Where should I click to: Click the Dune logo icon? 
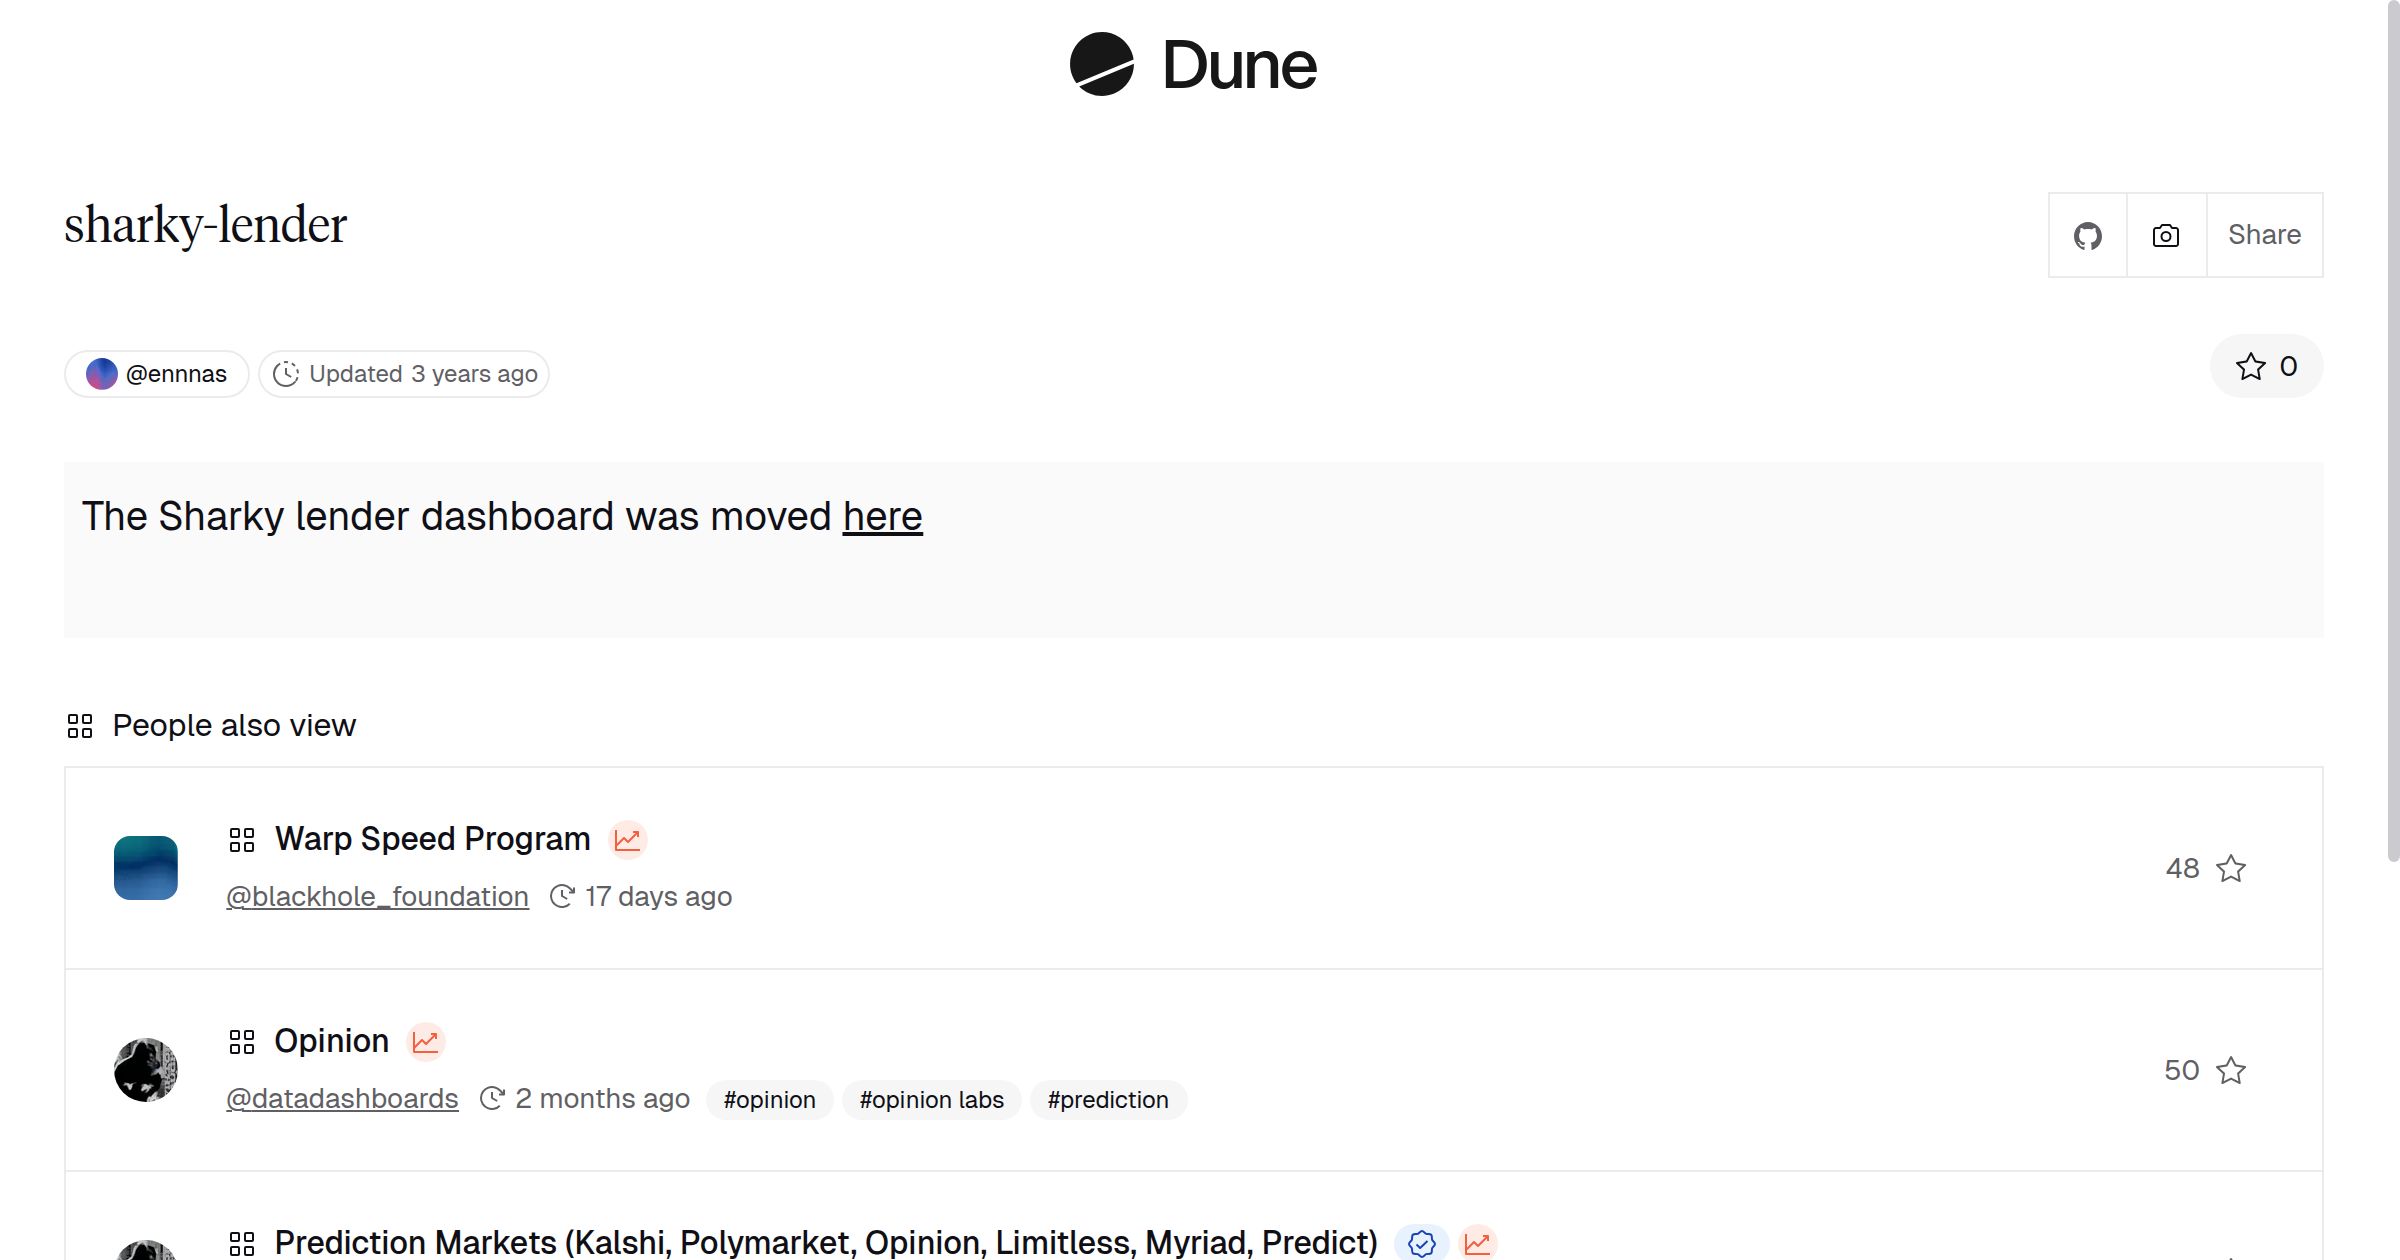tap(1101, 65)
